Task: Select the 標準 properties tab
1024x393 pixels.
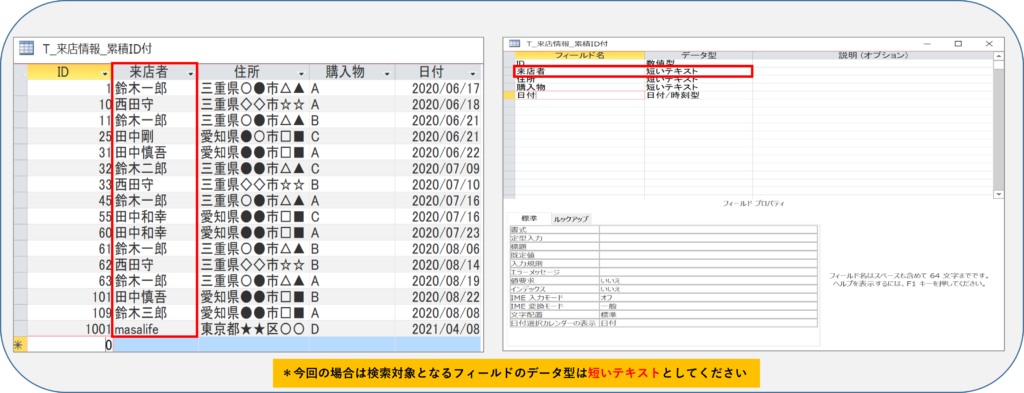Action: click(x=529, y=219)
